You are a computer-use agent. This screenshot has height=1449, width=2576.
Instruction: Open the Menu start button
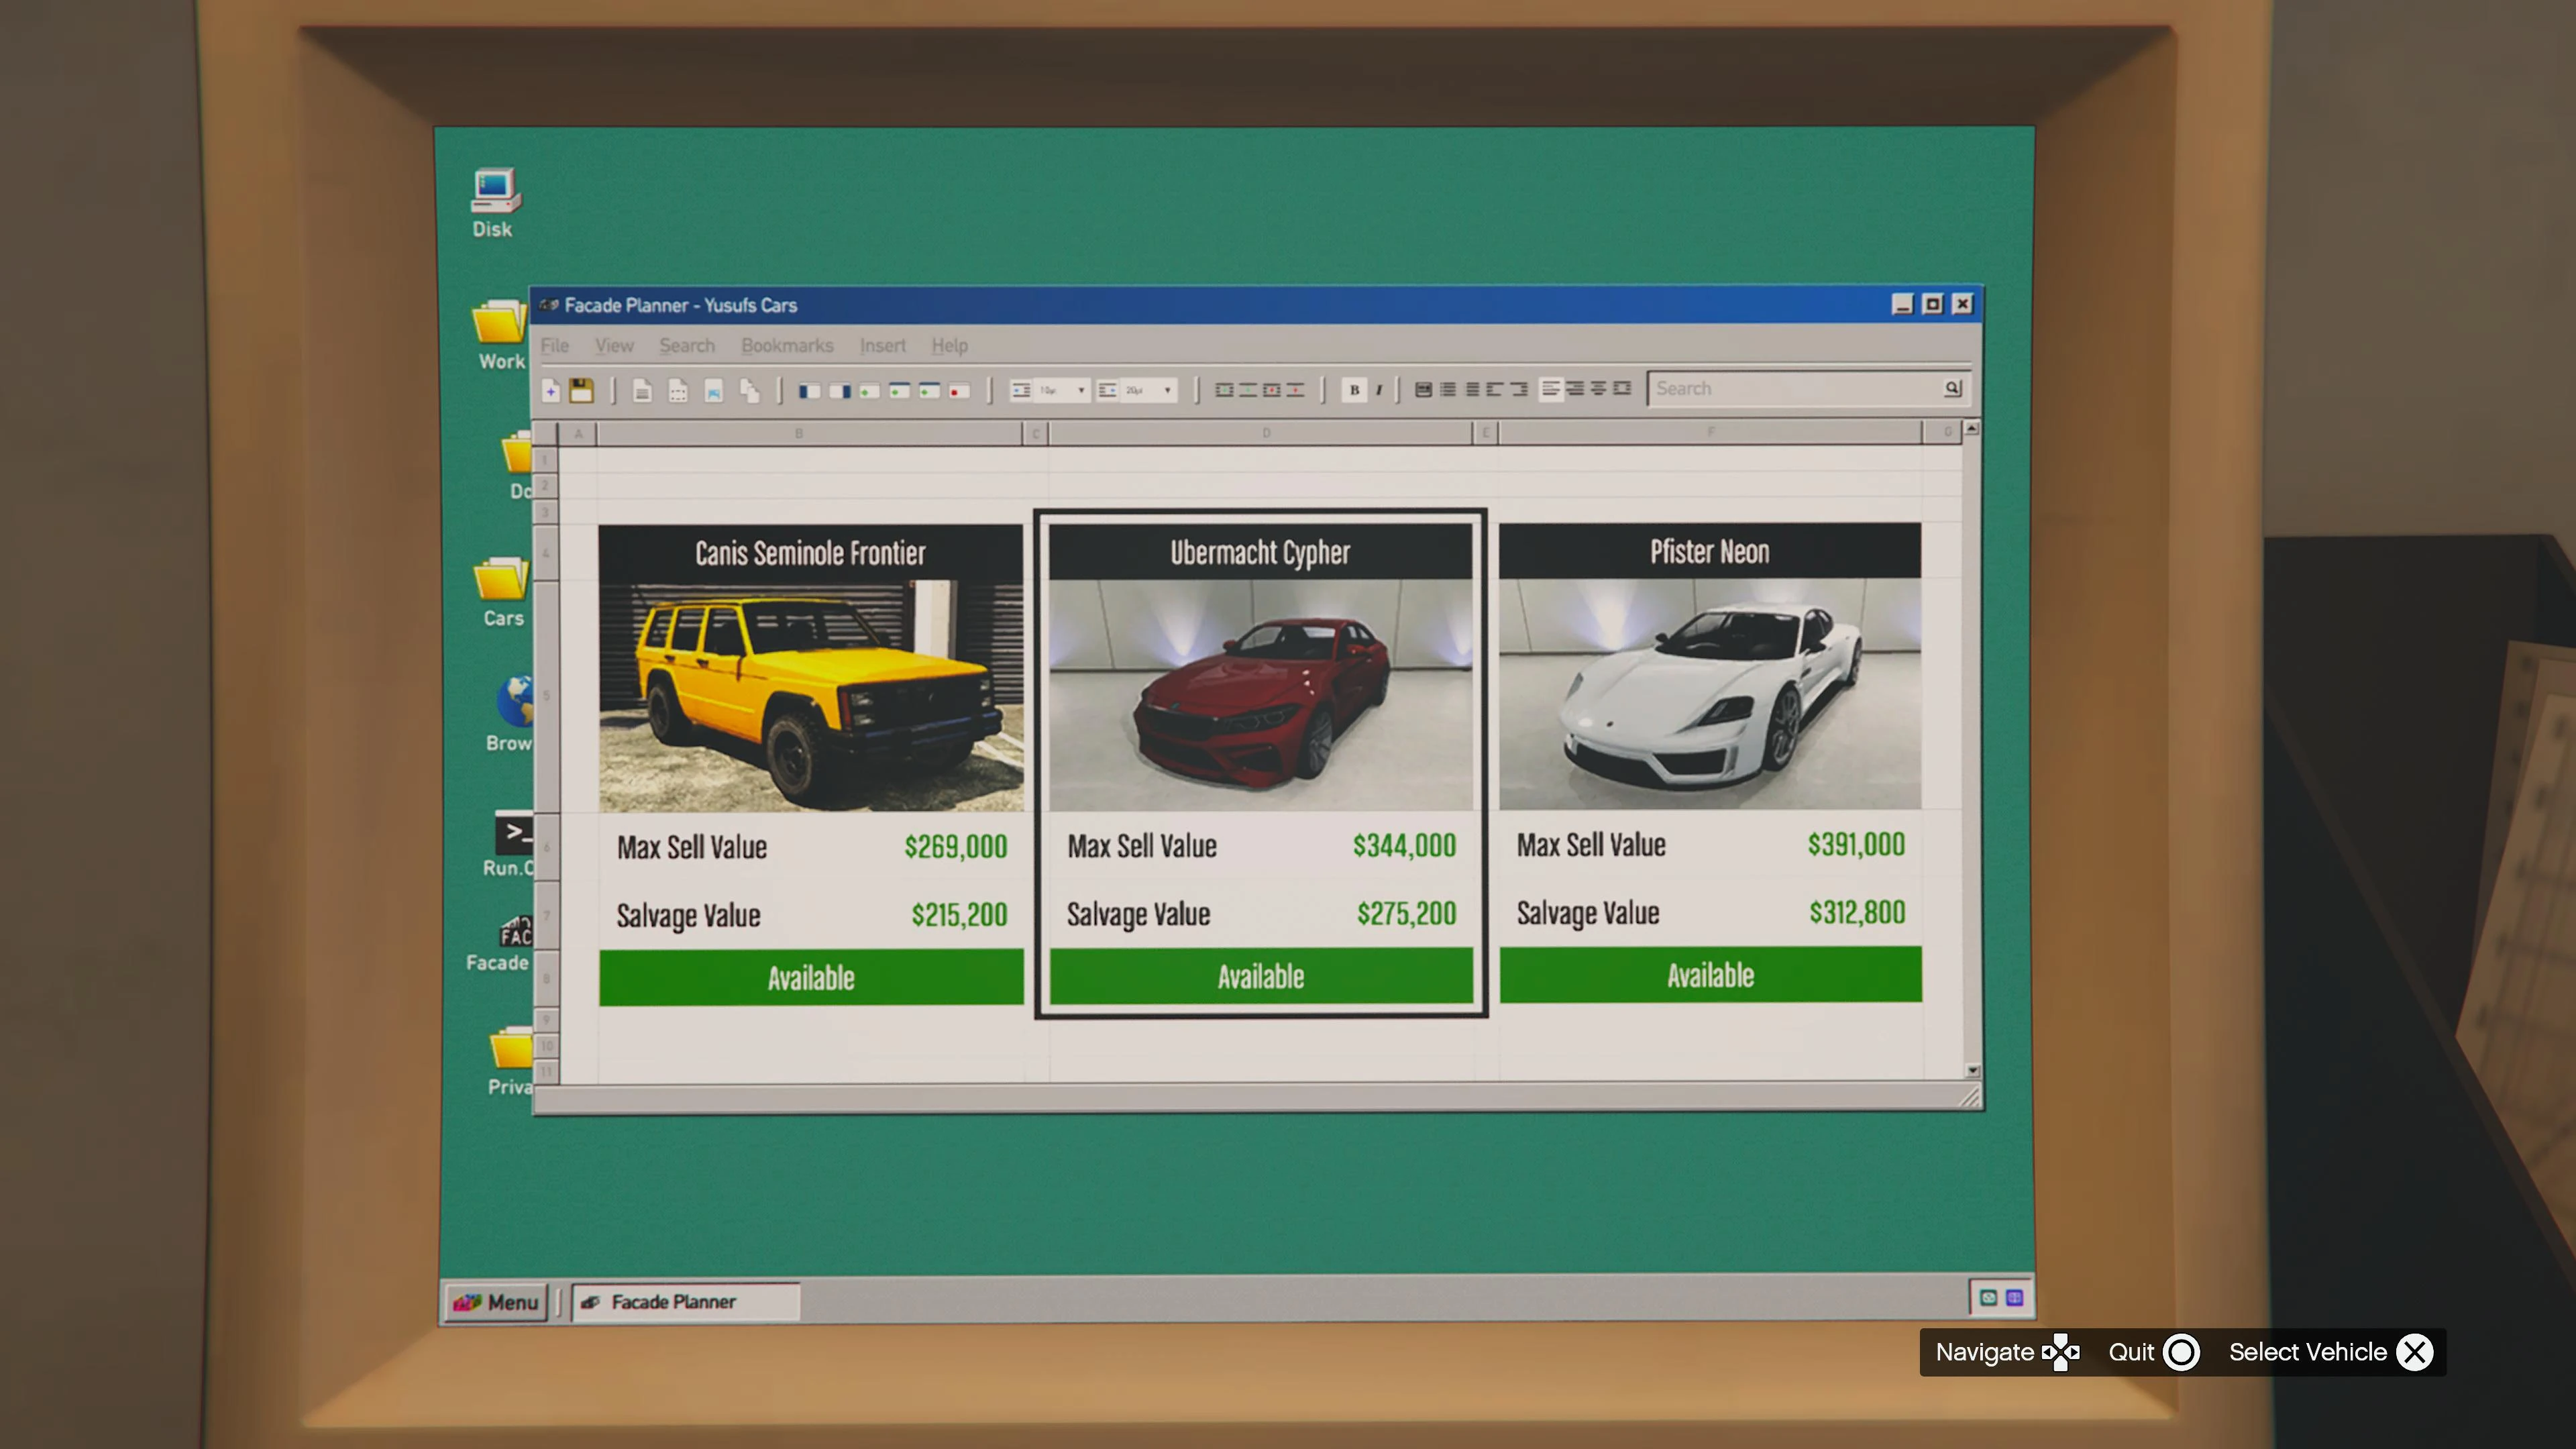496,1301
